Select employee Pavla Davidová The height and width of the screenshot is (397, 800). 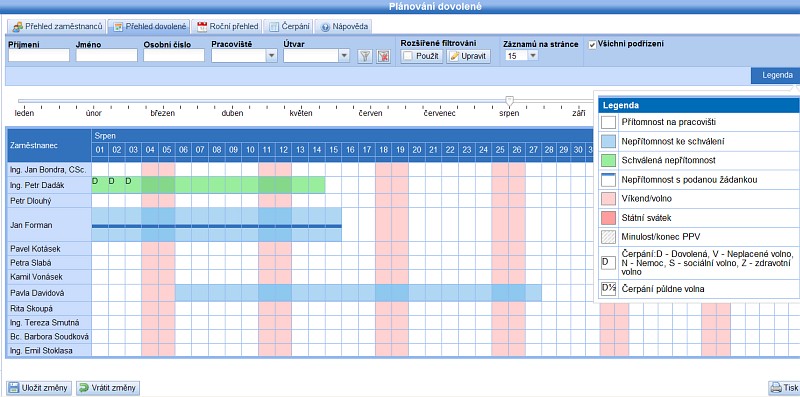[48, 293]
